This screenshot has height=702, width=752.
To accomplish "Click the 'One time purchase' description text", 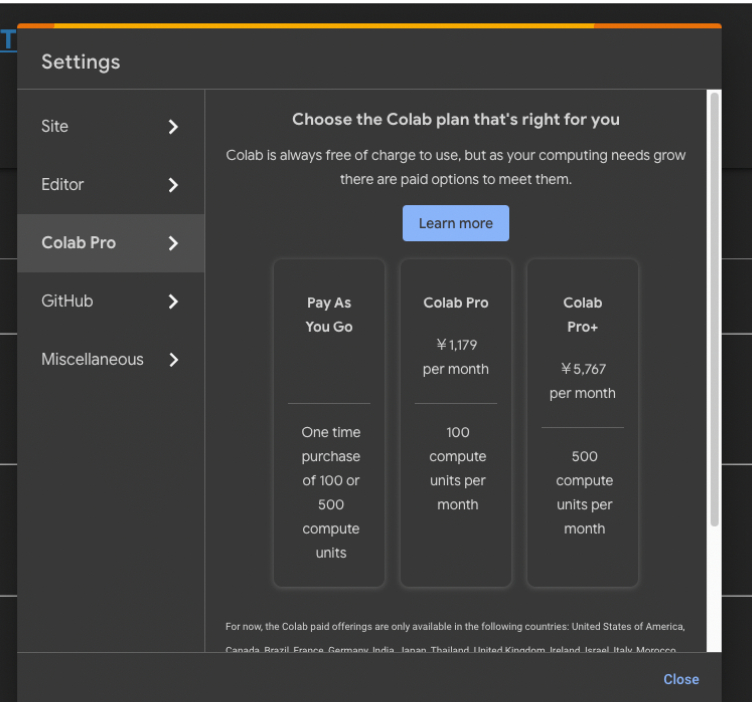I will 331,492.
